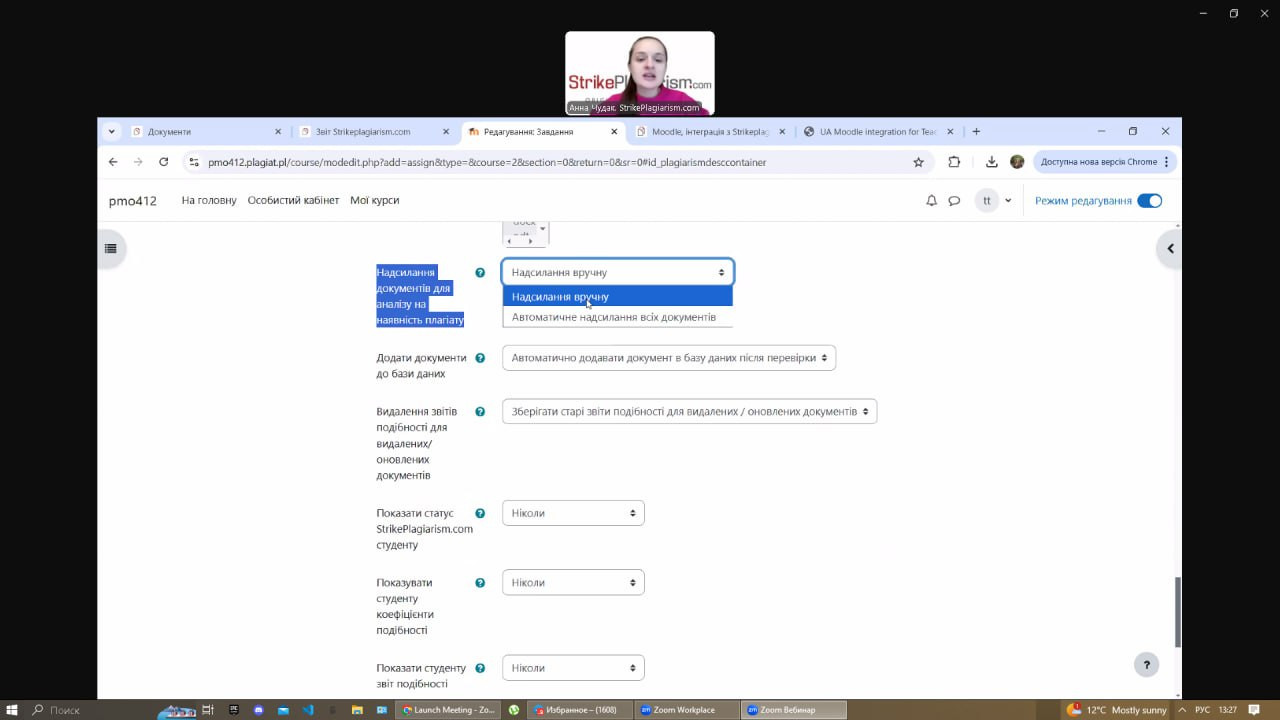Click help icon beside Показати статус StrikePlagiarism.com

[x=480, y=513]
